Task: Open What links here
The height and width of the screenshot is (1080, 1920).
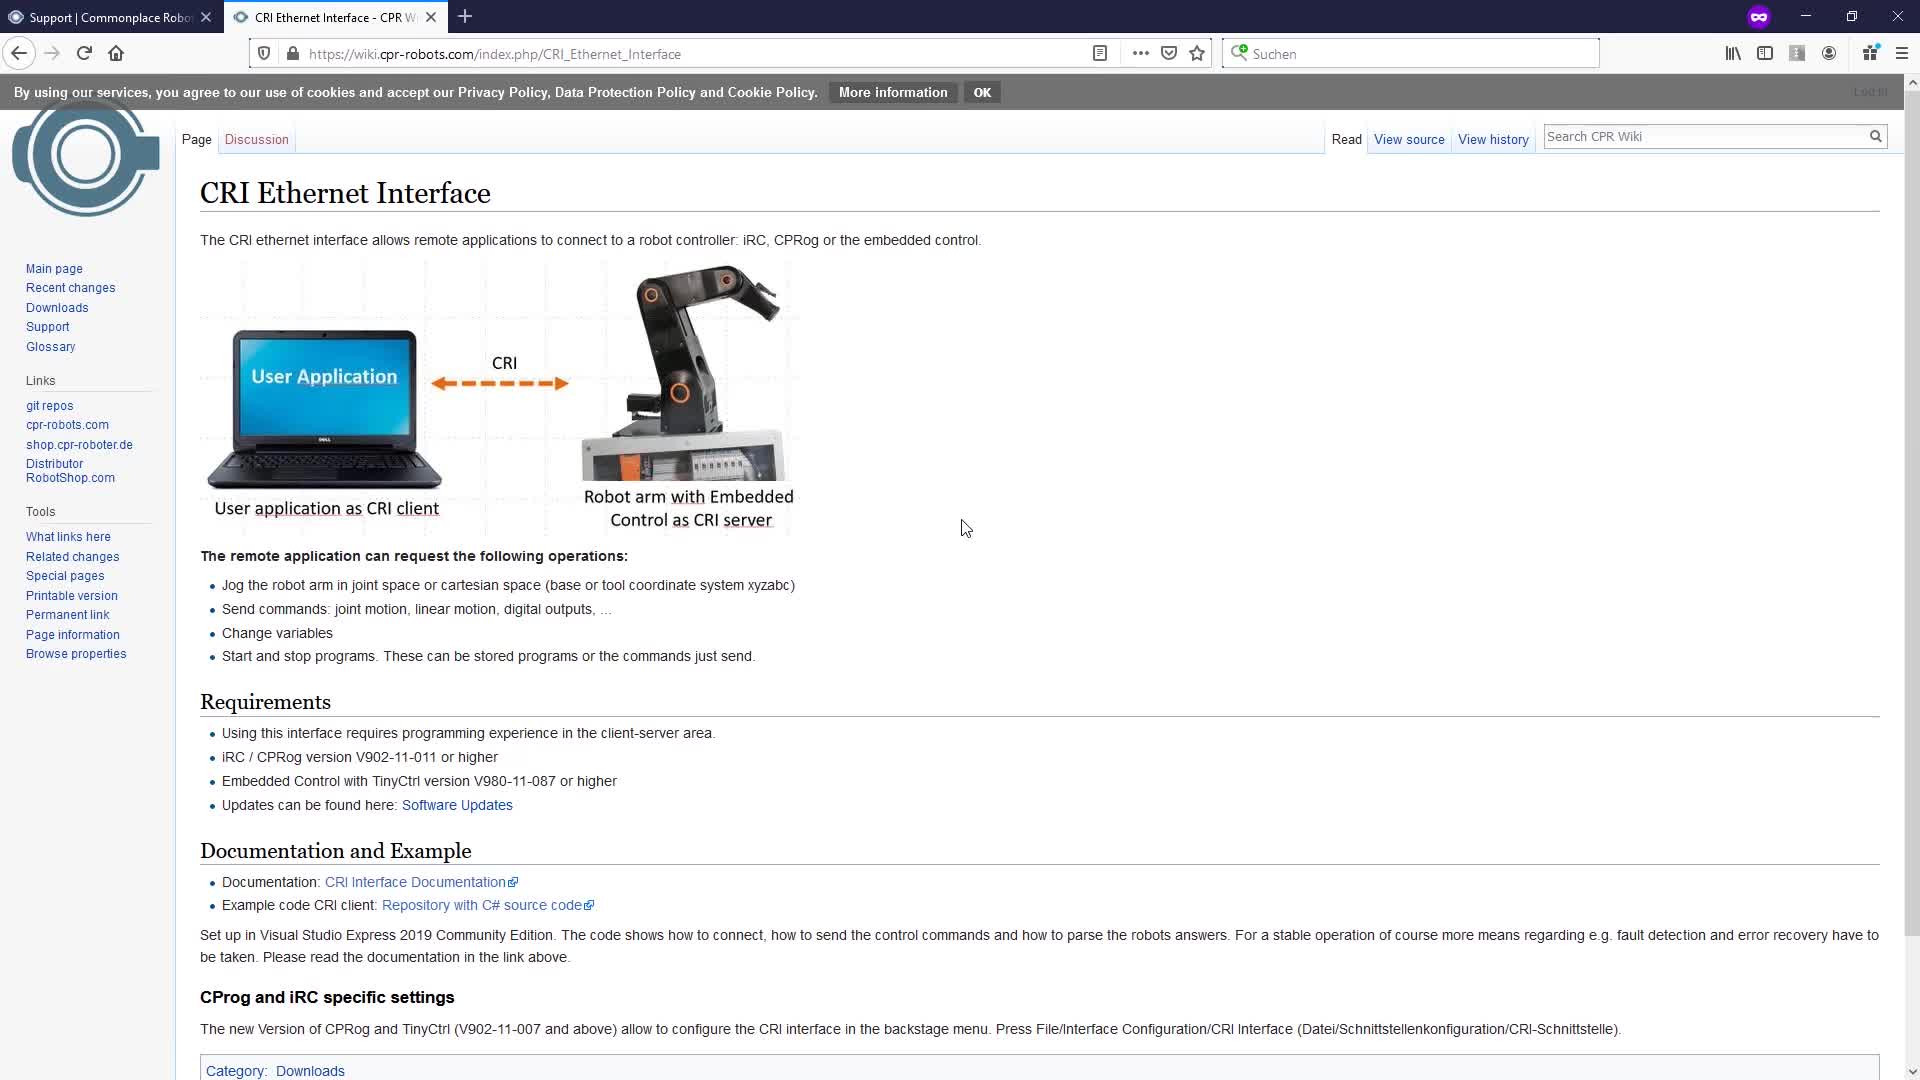Action: click(68, 537)
